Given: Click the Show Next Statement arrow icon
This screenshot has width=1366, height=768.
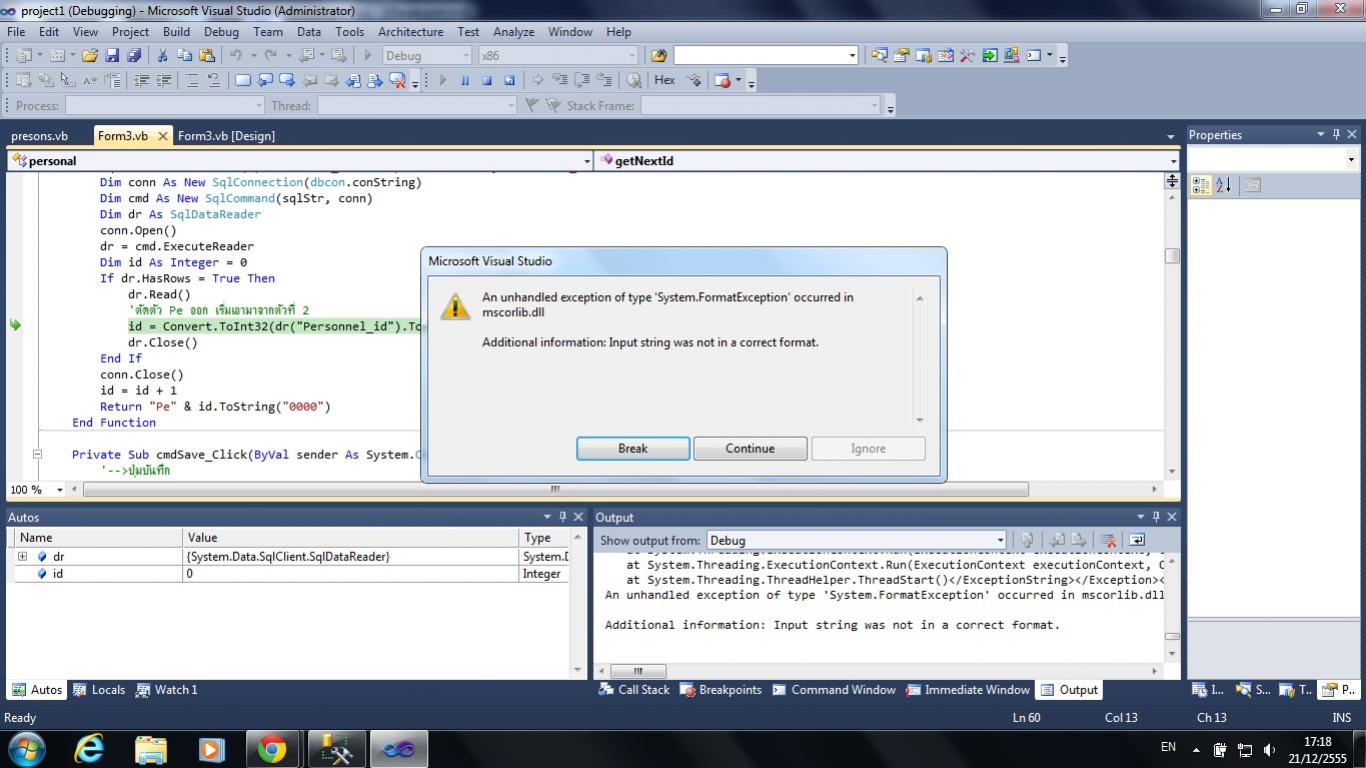Looking at the screenshot, I should [537, 80].
